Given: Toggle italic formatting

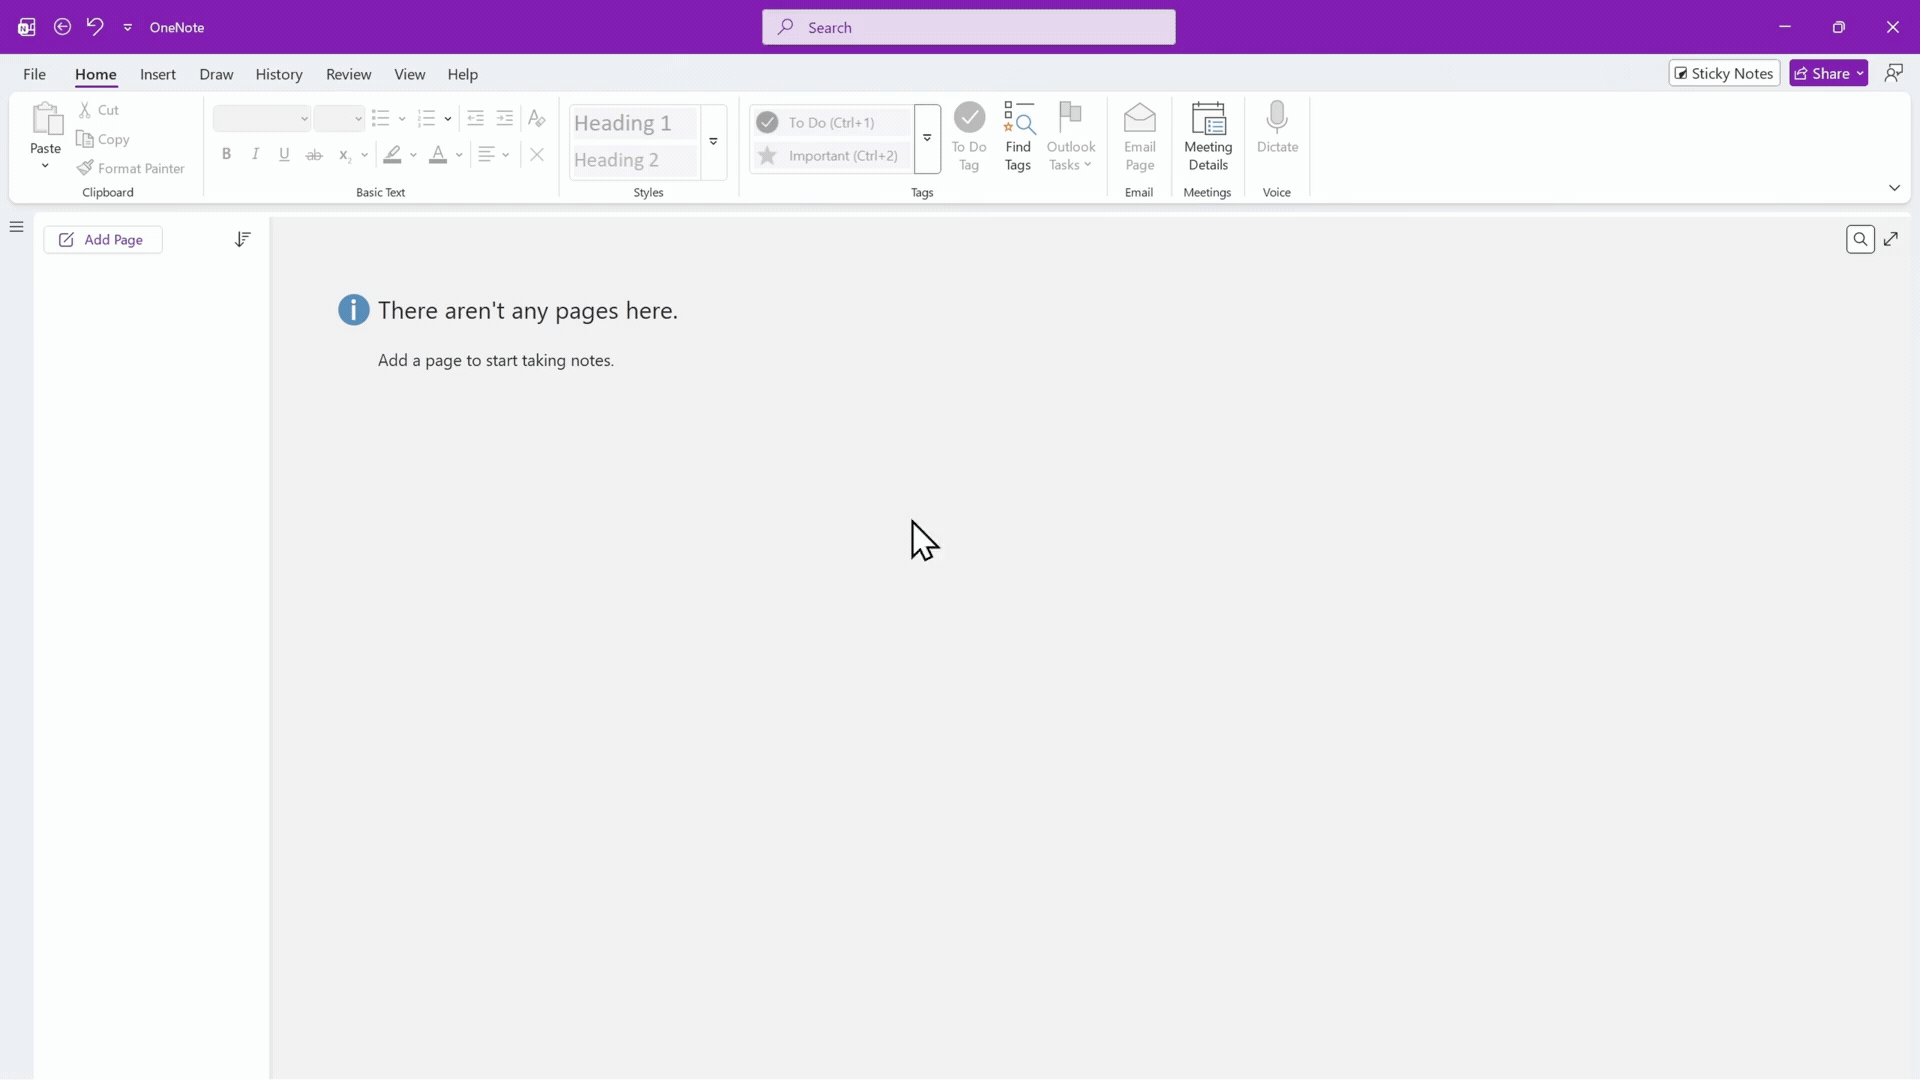Looking at the screenshot, I should click(x=256, y=154).
